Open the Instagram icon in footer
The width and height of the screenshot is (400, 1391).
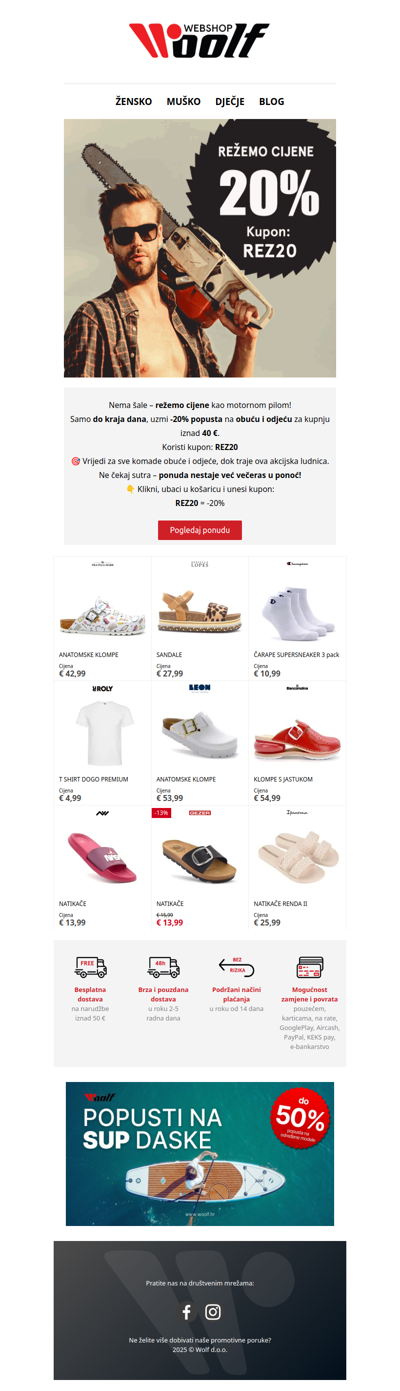(213, 1311)
